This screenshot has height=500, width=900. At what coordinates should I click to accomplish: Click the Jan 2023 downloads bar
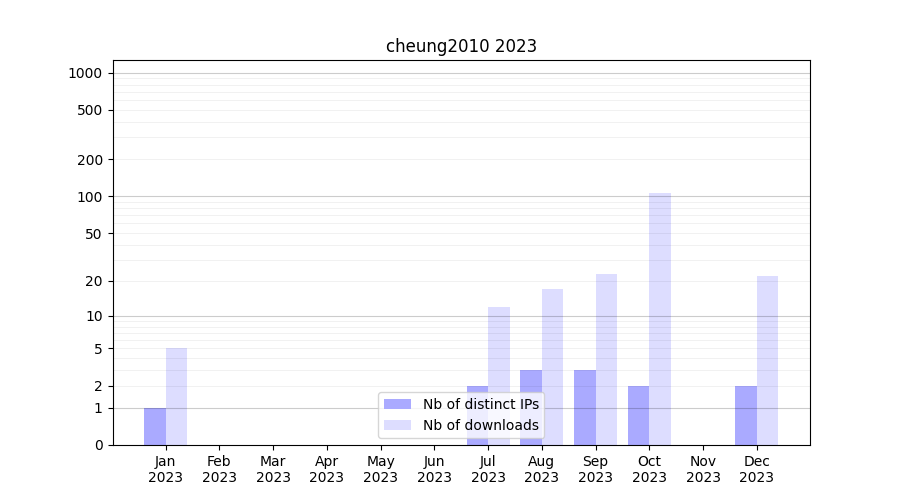(x=176, y=396)
